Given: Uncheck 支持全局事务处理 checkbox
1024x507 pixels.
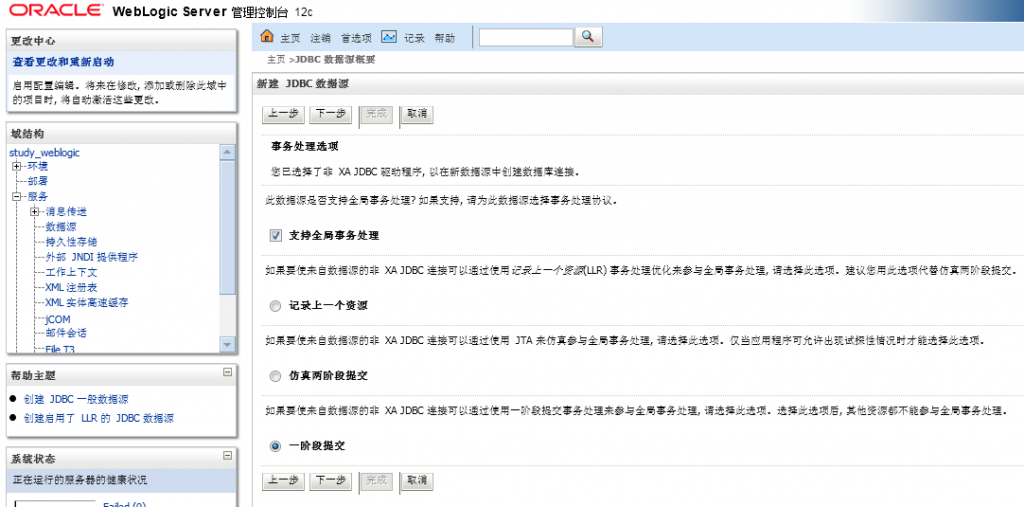Looking at the screenshot, I should point(275,235).
